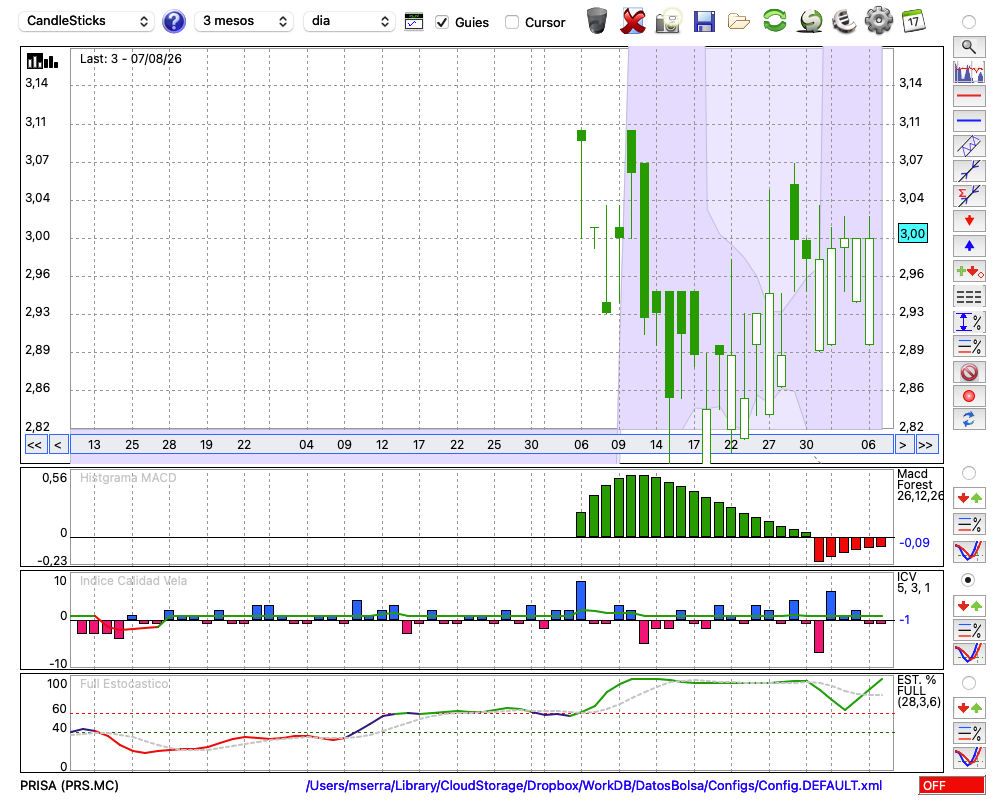1000x800 pixels.
Task: Click Estocastico panel indicator curve button
Action: [x=969, y=757]
